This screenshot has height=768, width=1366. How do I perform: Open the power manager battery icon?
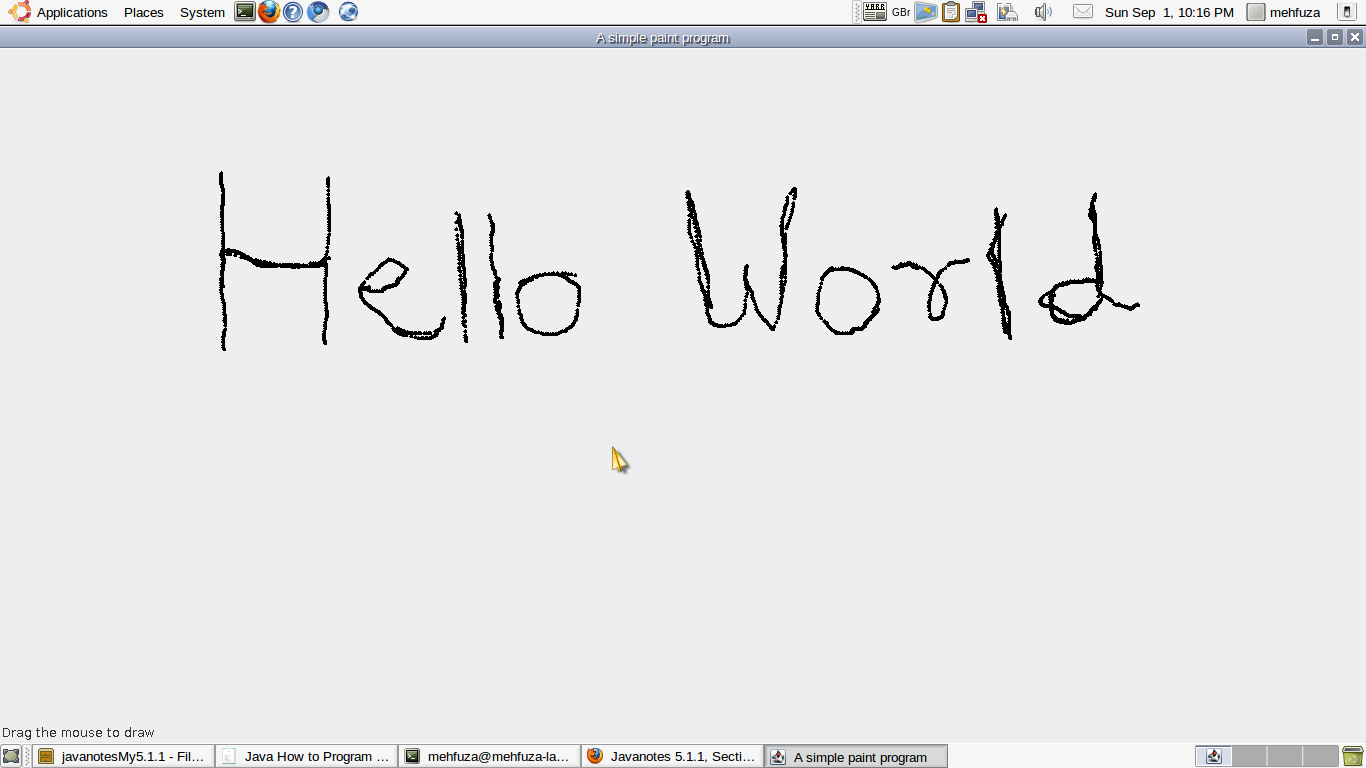(x=1007, y=12)
